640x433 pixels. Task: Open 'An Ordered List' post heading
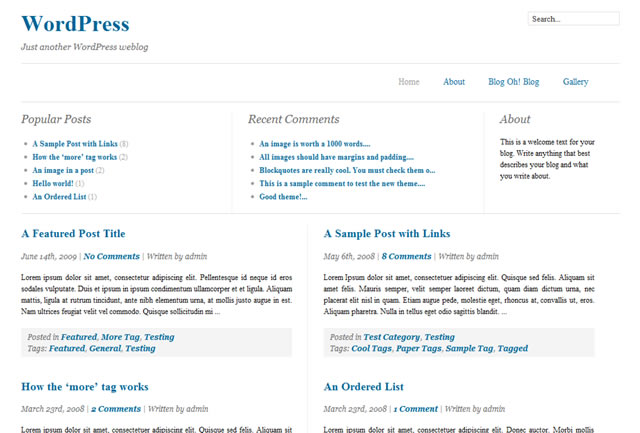point(364,386)
